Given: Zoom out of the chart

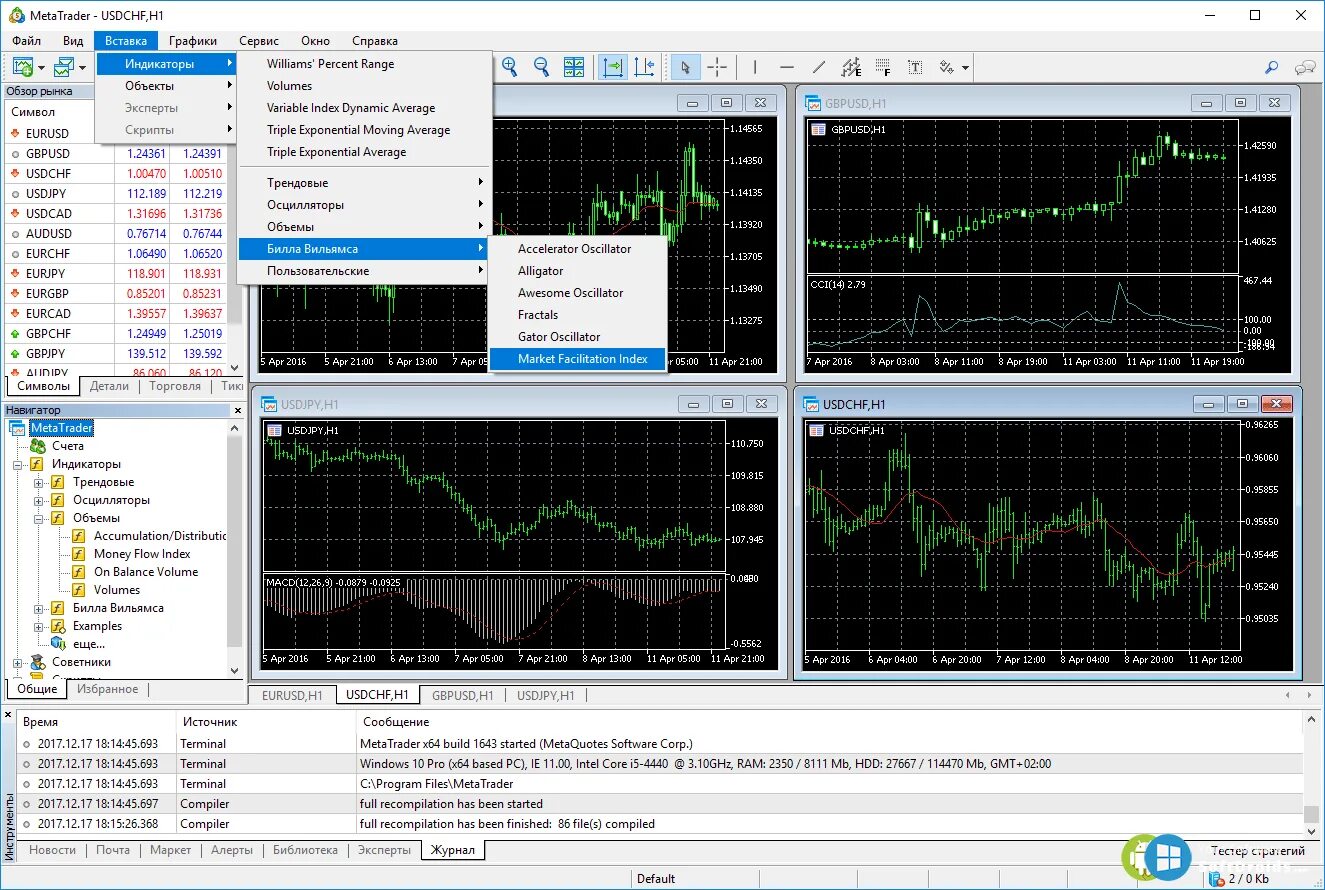Looking at the screenshot, I should pyautogui.click(x=542, y=67).
